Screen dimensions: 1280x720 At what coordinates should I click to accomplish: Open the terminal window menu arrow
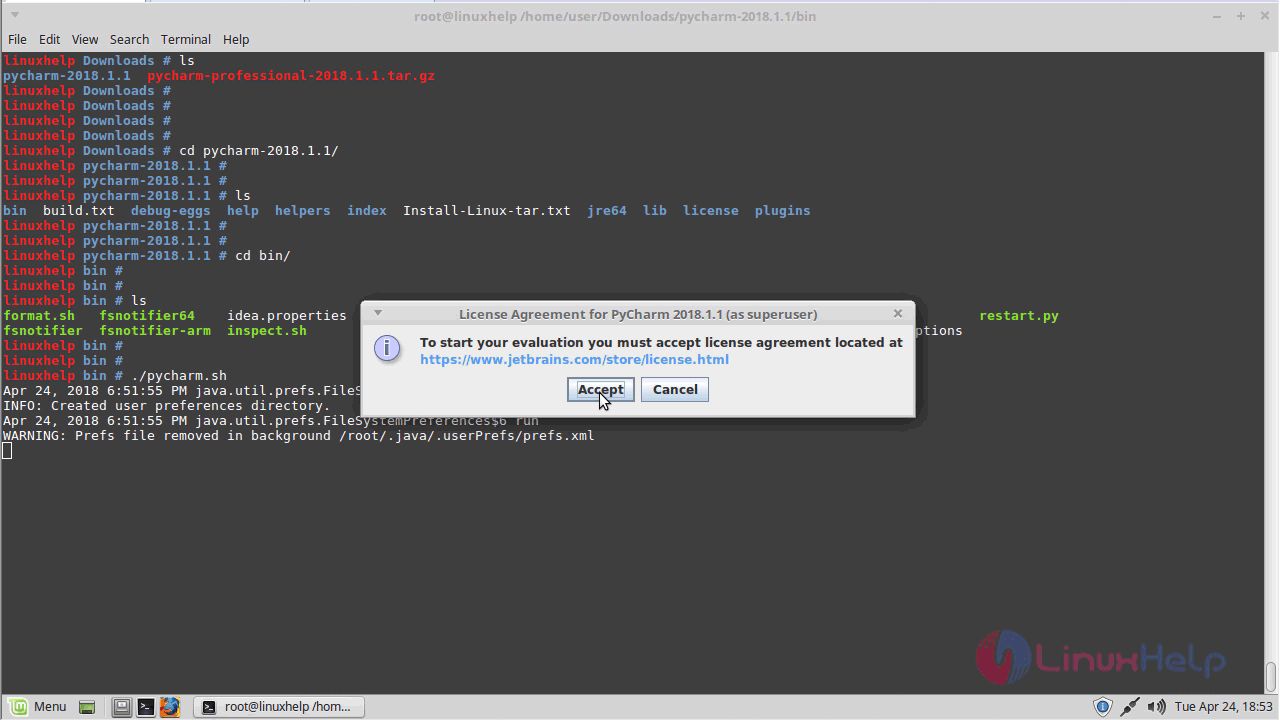[15, 15]
